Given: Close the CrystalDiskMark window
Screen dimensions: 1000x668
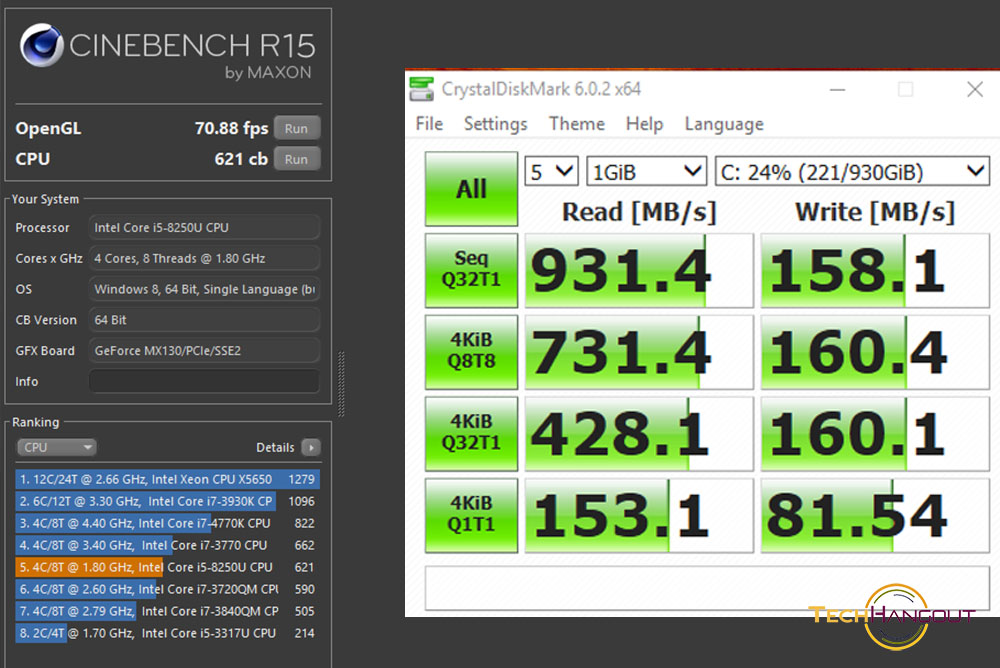Looking at the screenshot, I should [974, 89].
